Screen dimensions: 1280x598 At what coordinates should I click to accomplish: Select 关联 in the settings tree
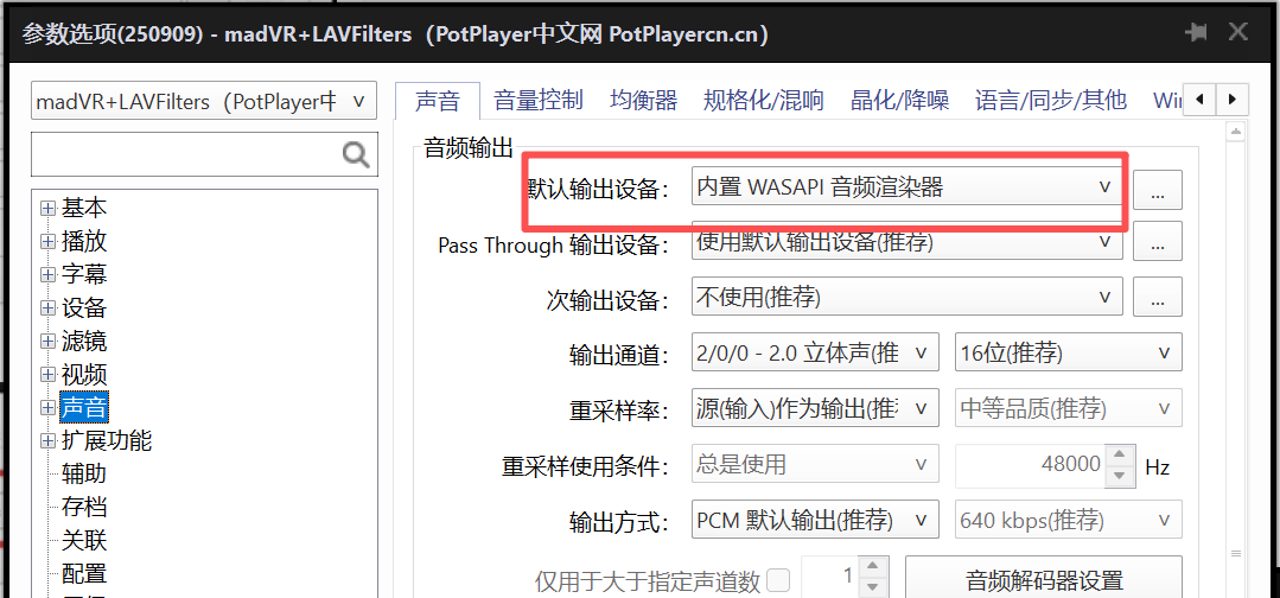click(x=84, y=540)
